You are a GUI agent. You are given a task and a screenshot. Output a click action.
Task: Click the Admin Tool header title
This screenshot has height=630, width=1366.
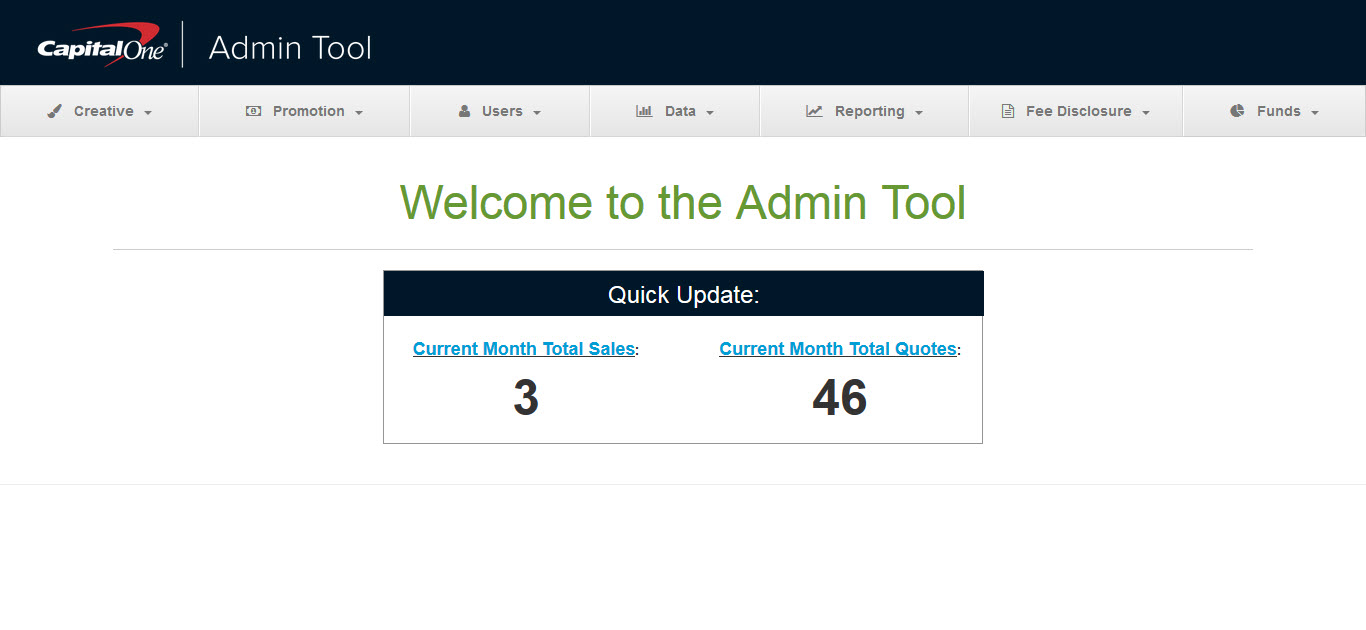pos(290,48)
